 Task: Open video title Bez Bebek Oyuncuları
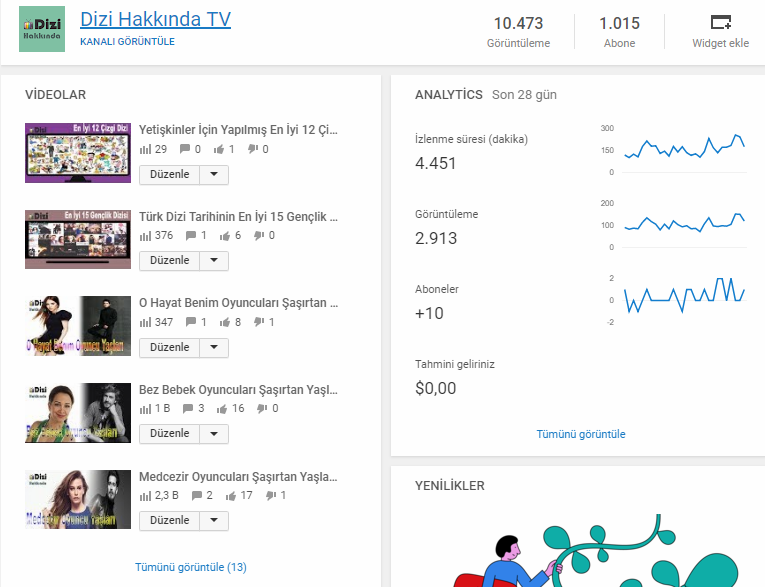point(238,390)
